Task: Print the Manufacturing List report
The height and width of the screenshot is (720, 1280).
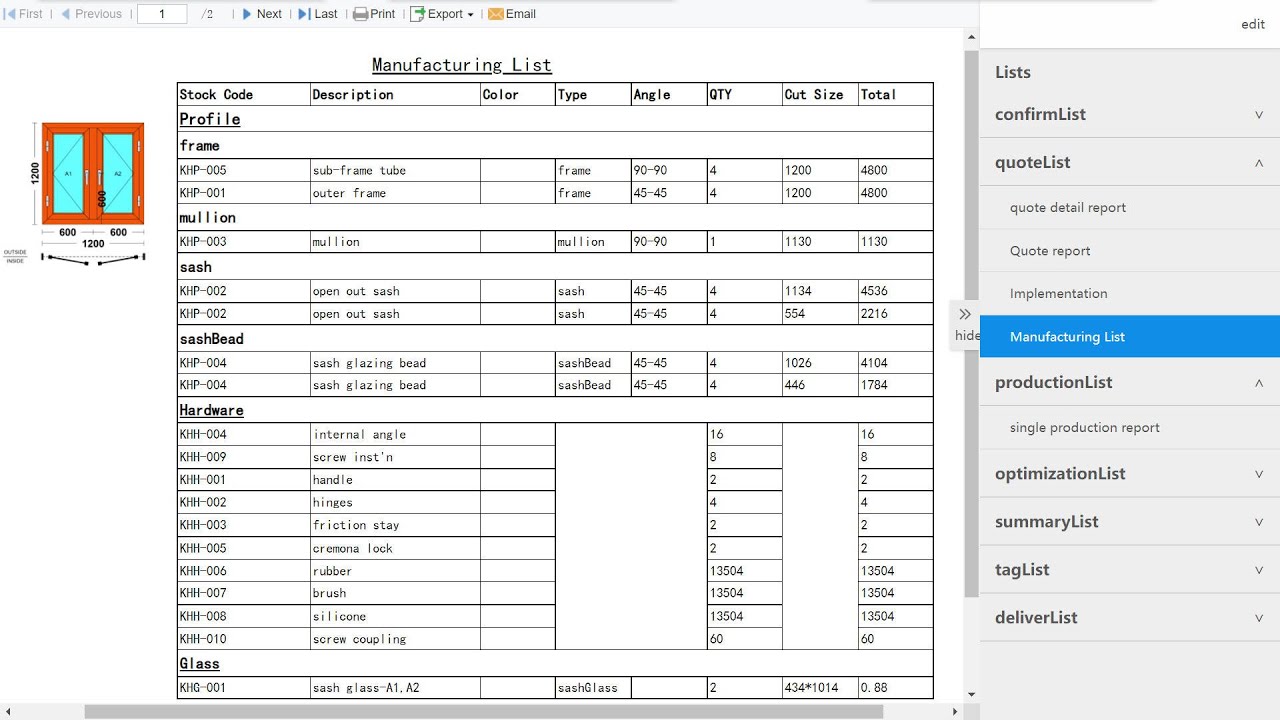Action: pyautogui.click(x=374, y=14)
